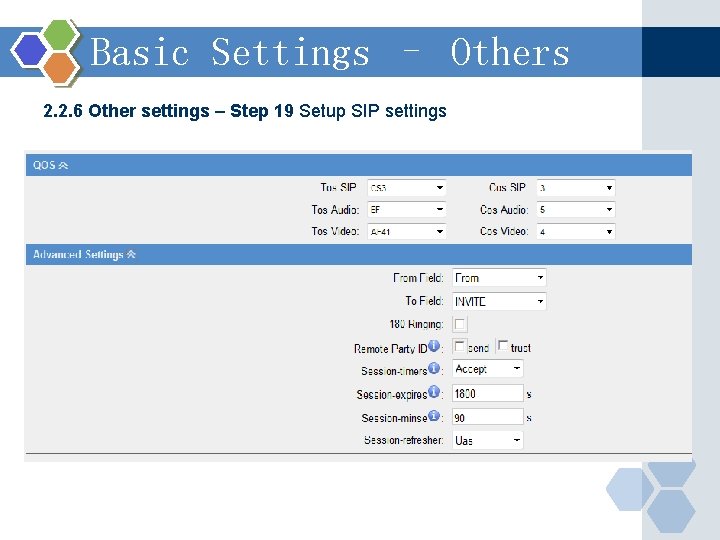Open the Cos Video dropdown
Viewport: 720px width, 540px height.
[576, 231]
